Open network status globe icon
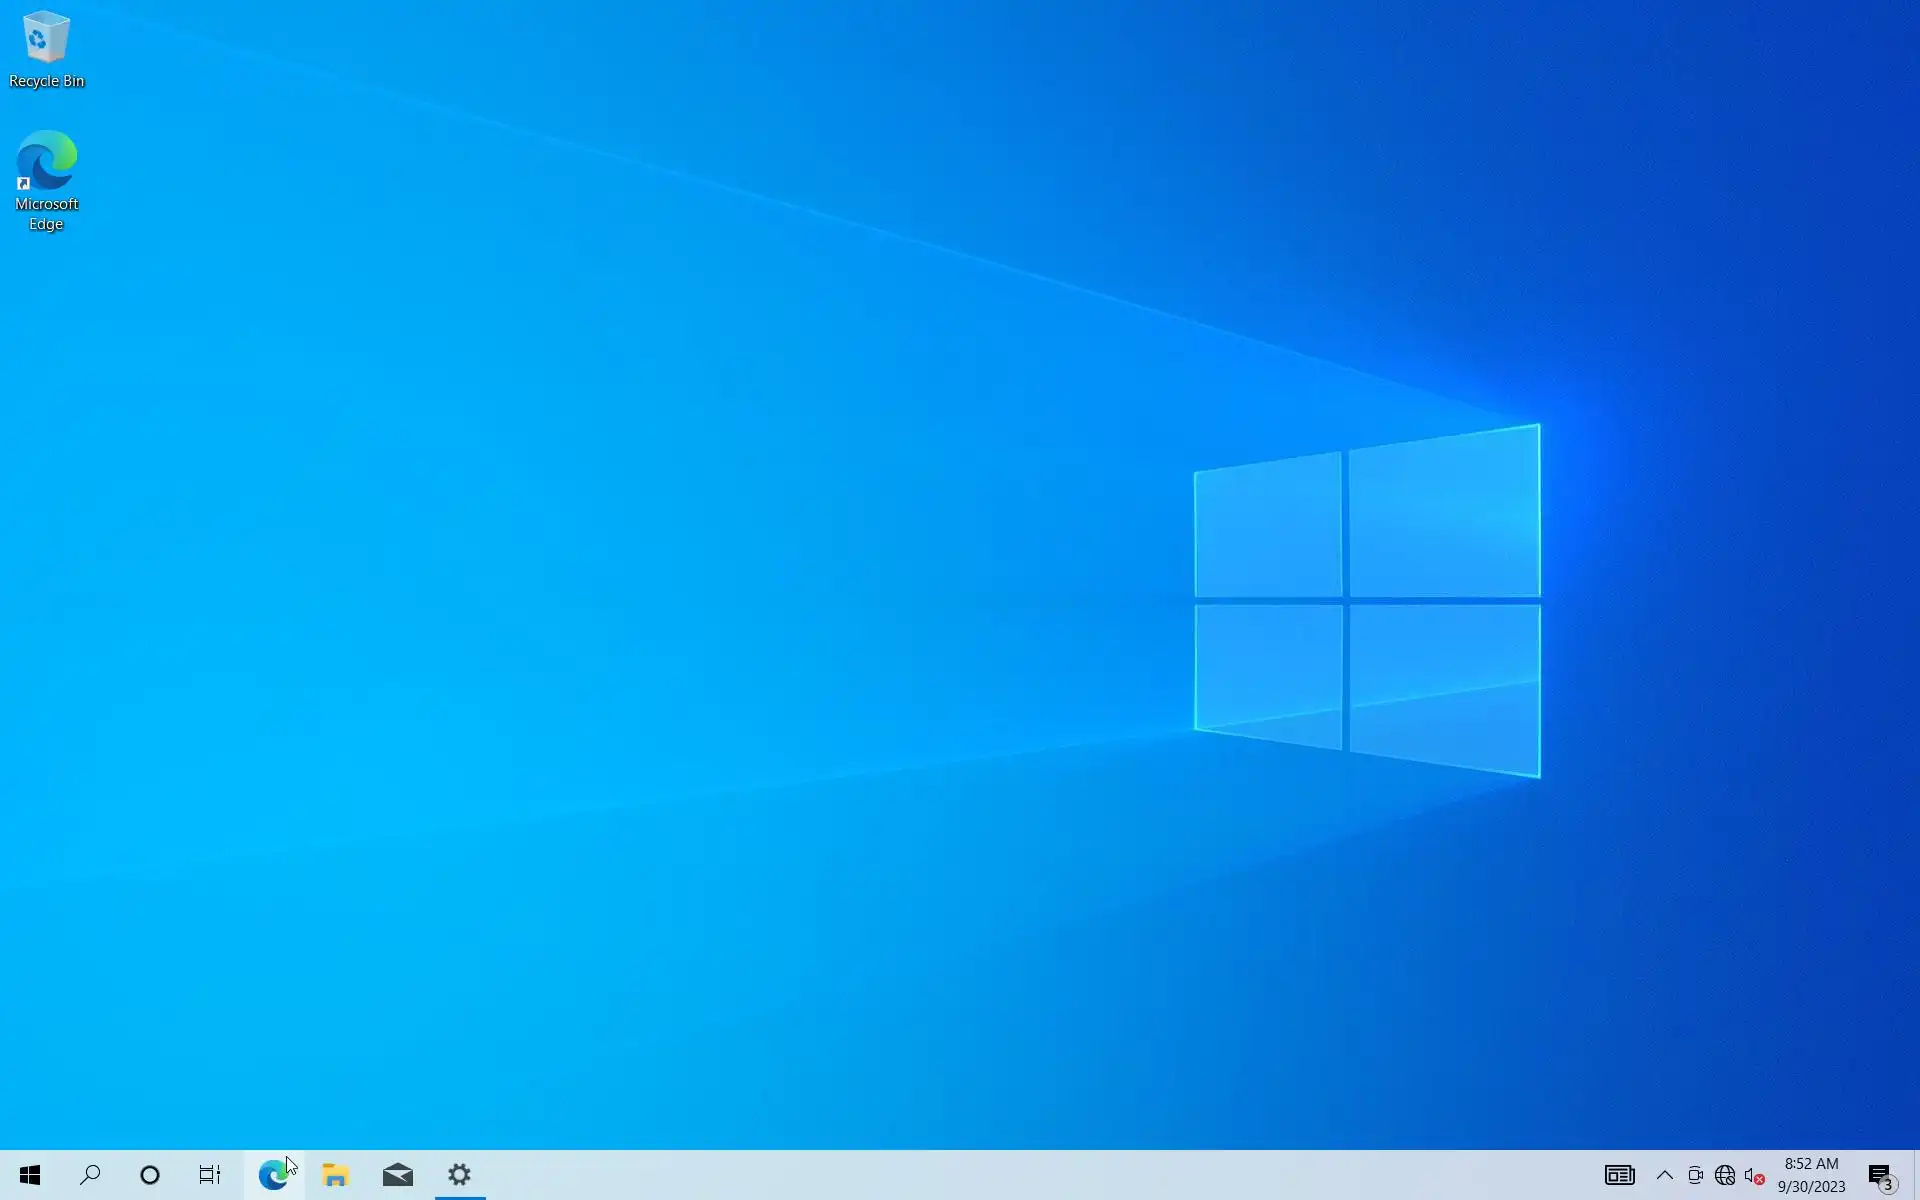The height and width of the screenshot is (1200, 1920). (1725, 1175)
